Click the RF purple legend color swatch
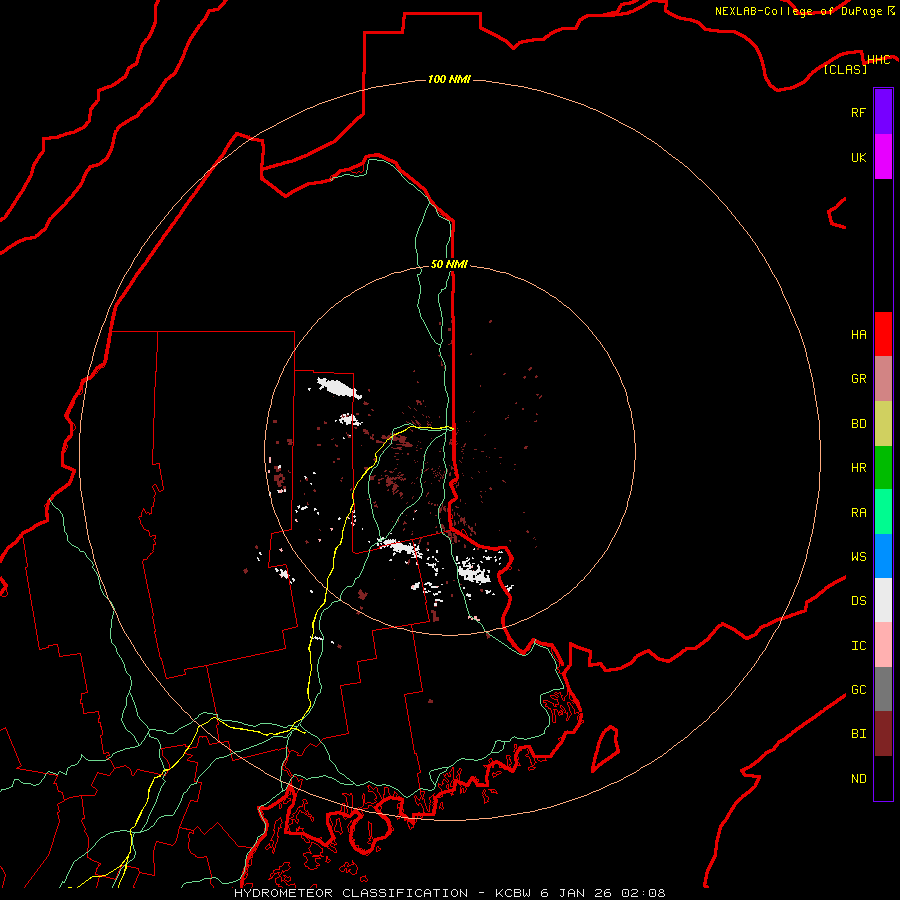The height and width of the screenshot is (900, 900). [x=883, y=112]
